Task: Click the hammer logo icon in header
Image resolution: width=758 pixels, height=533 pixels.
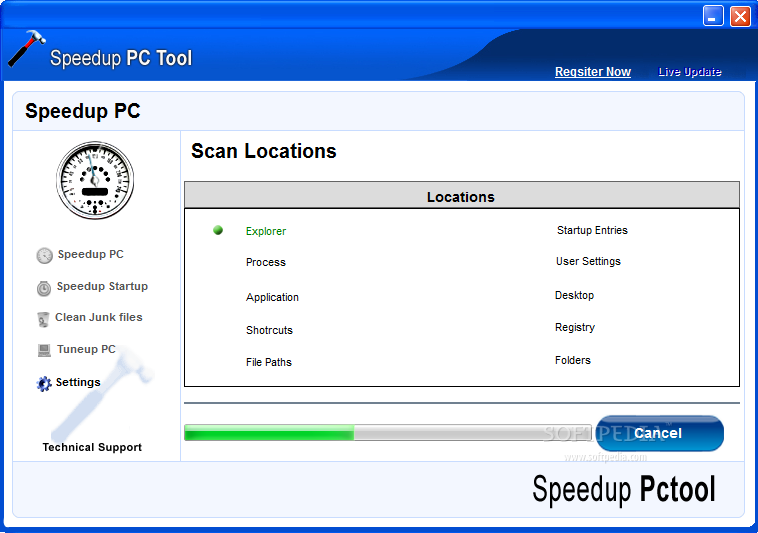Action: (27, 48)
